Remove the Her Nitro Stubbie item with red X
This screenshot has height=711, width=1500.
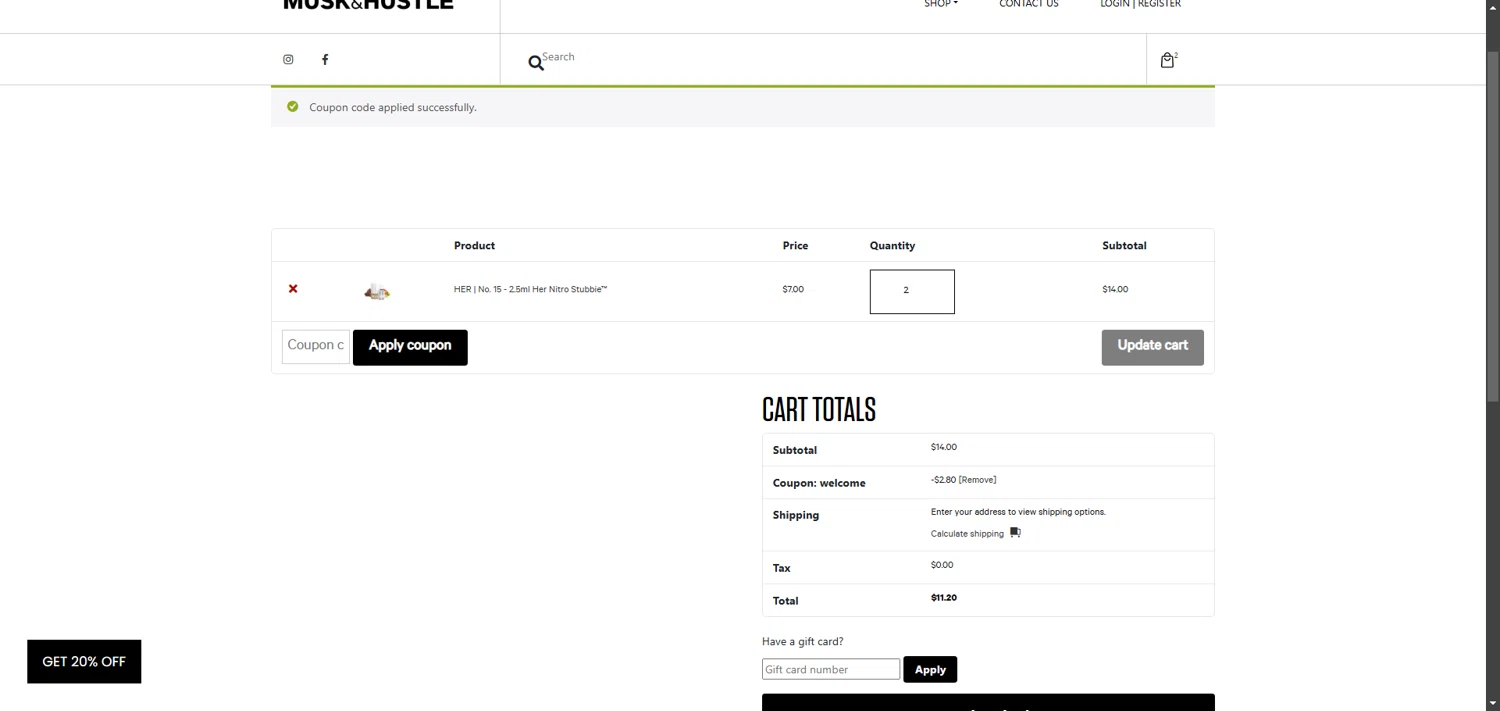point(293,289)
